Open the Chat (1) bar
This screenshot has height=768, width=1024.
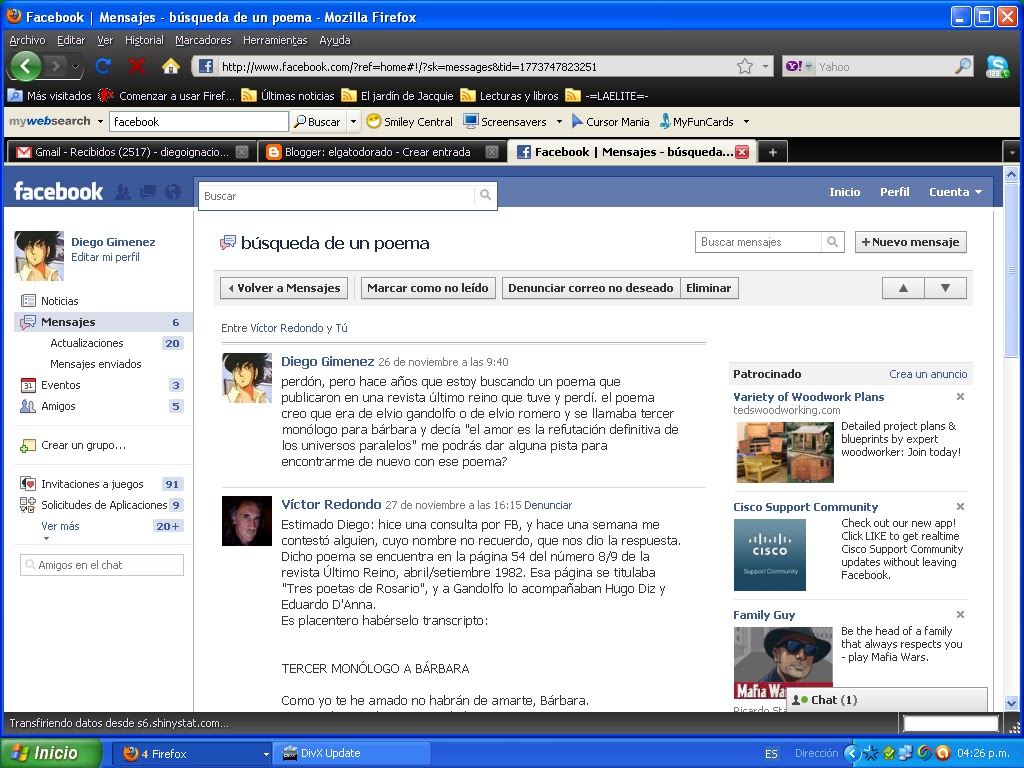click(x=887, y=699)
